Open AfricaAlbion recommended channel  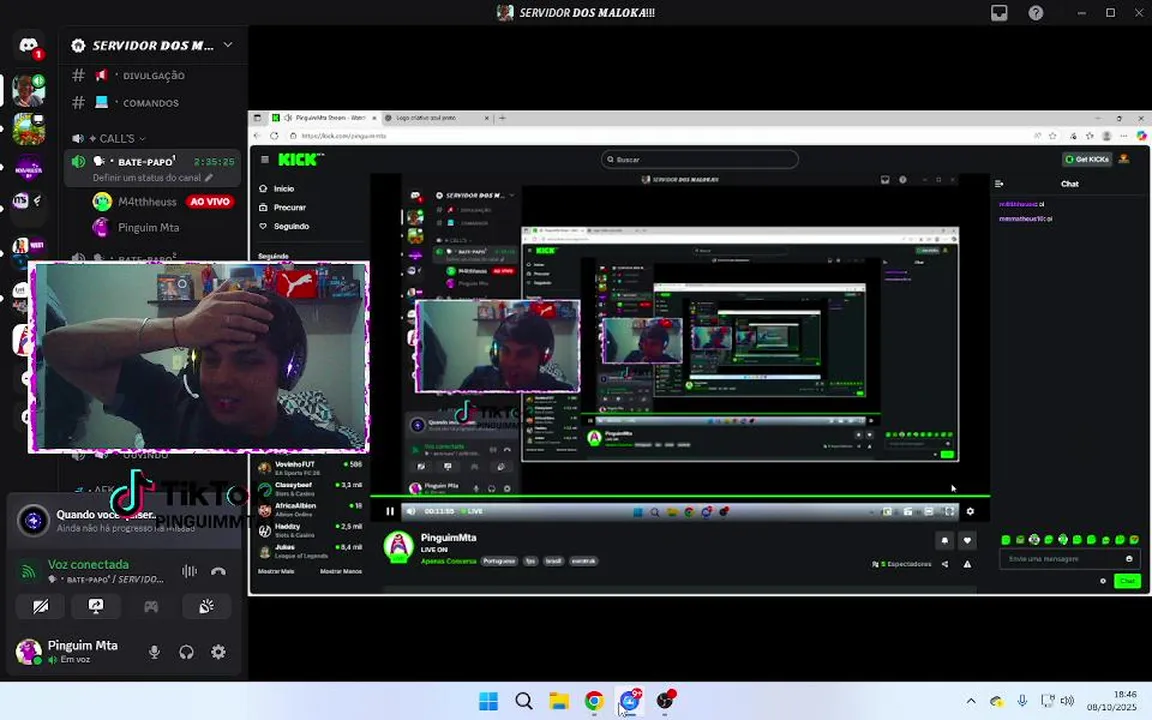pyautogui.click(x=310, y=509)
